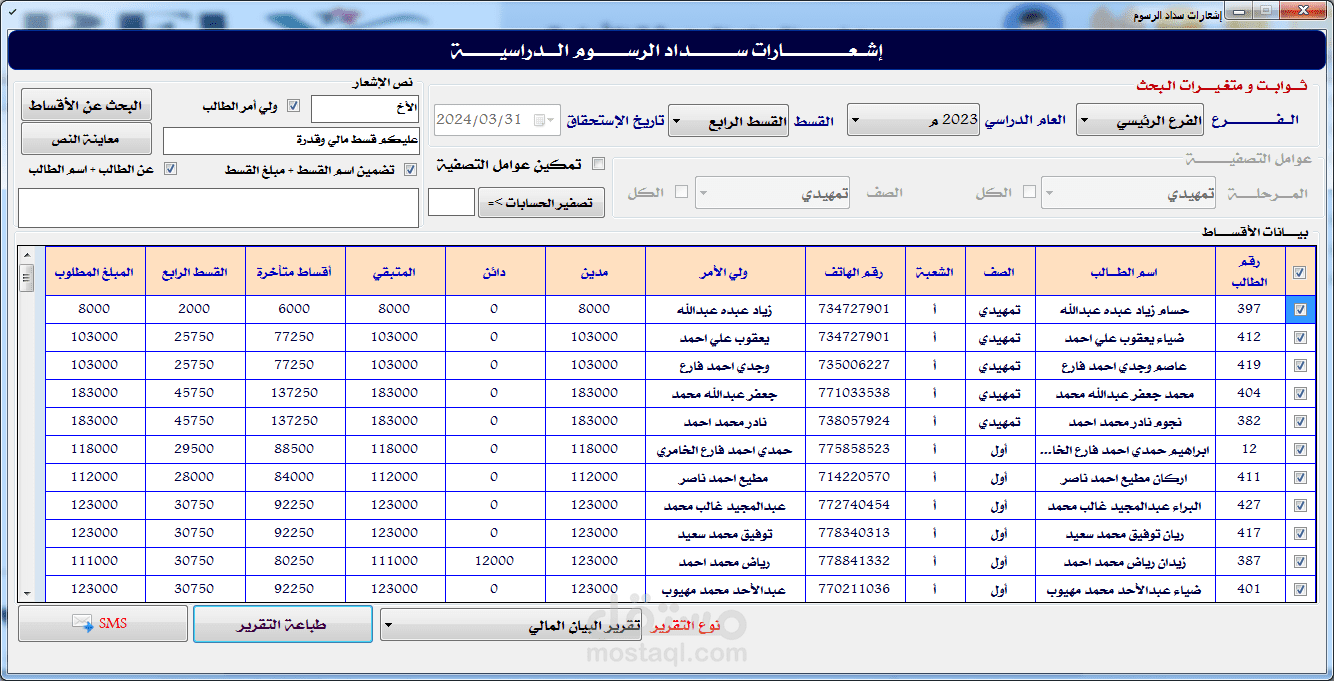Click phone number 738057924
The width and height of the screenshot is (1334, 681).
(855, 421)
